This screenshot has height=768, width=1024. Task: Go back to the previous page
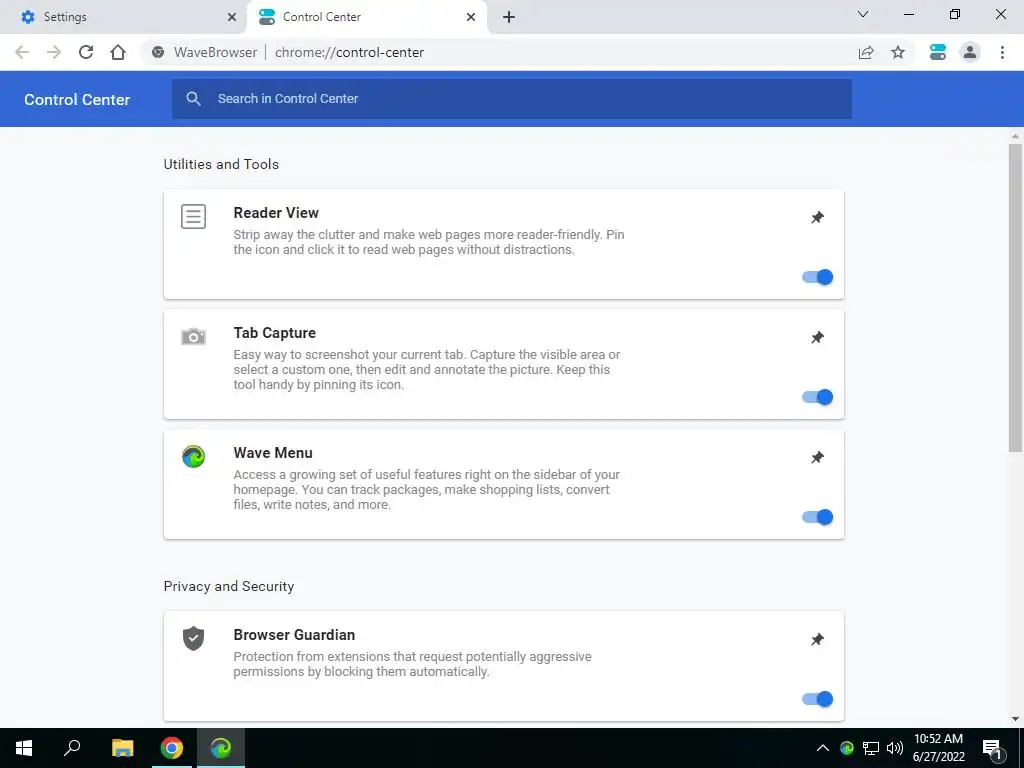point(22,52)
